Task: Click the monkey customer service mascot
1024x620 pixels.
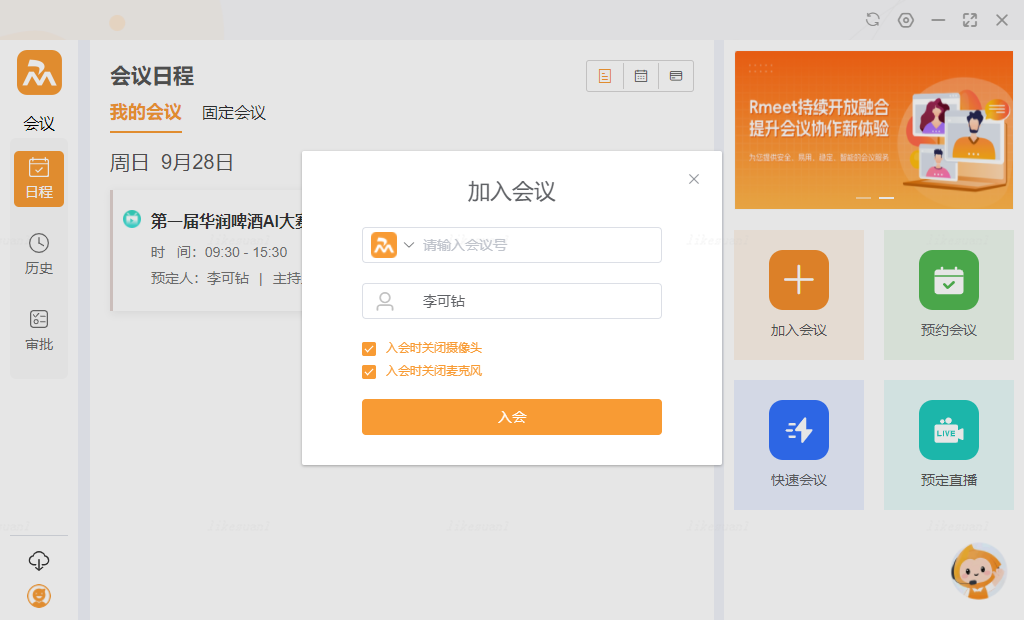Action: pos(977,571)
